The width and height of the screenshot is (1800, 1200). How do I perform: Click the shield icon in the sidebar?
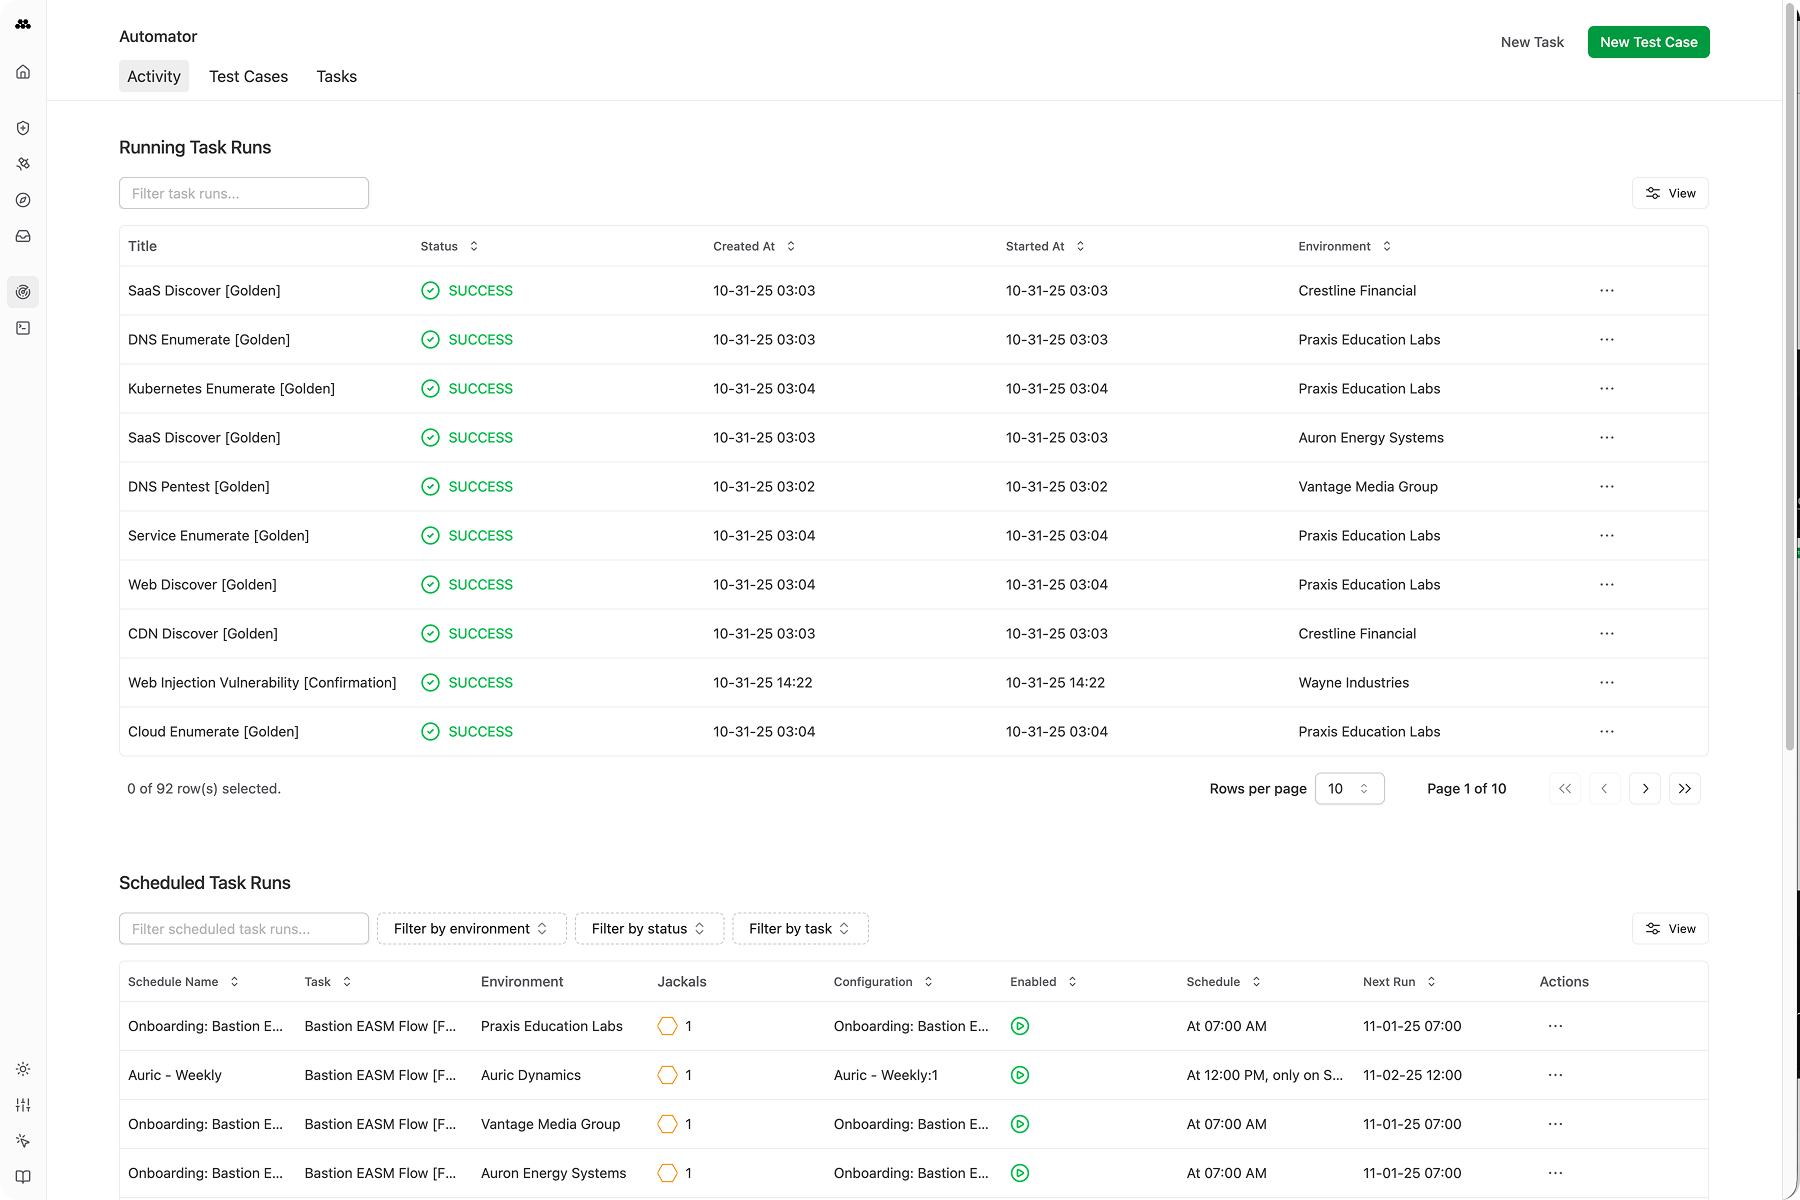(x=23, y=128)
